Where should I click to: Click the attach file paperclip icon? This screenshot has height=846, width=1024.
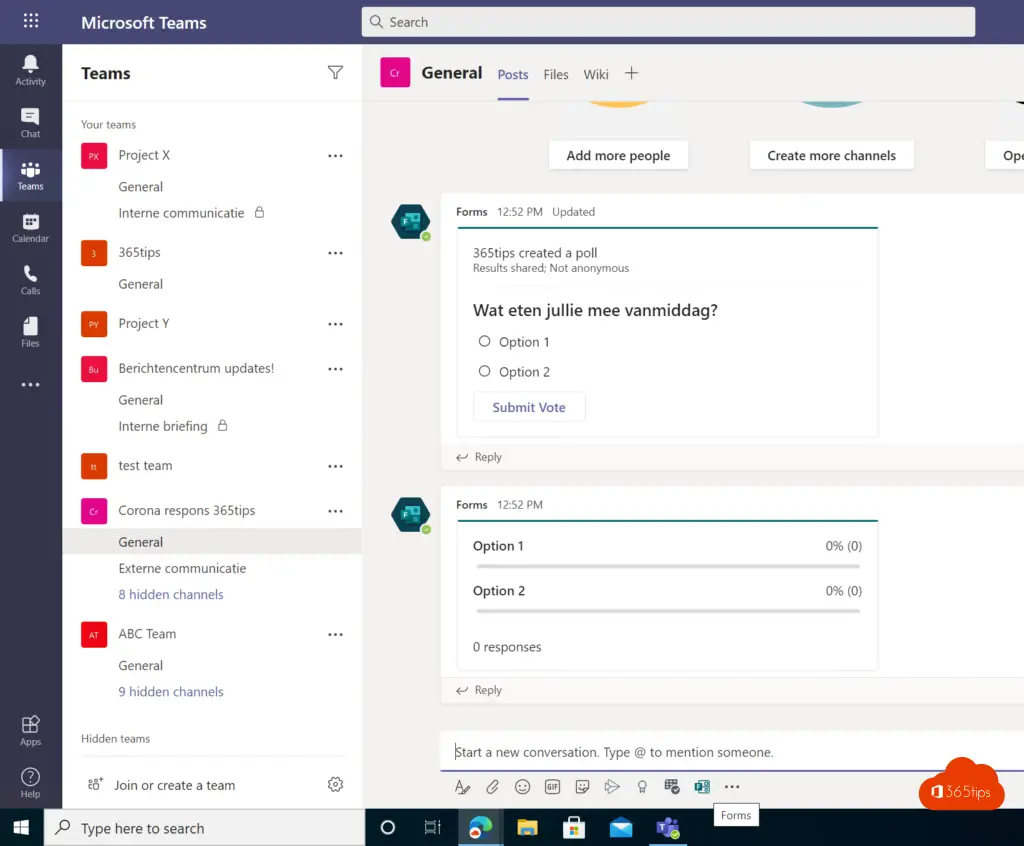click(492, 787)
